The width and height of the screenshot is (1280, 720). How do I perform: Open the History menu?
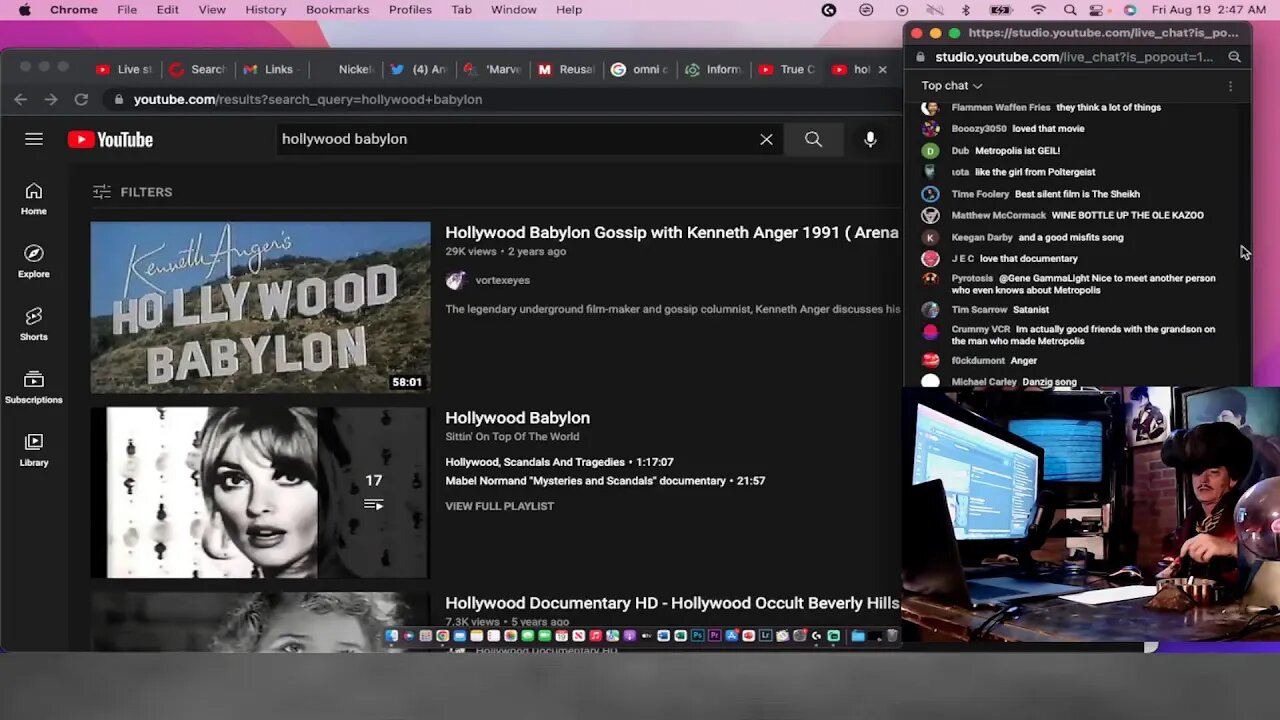point(266,10)
